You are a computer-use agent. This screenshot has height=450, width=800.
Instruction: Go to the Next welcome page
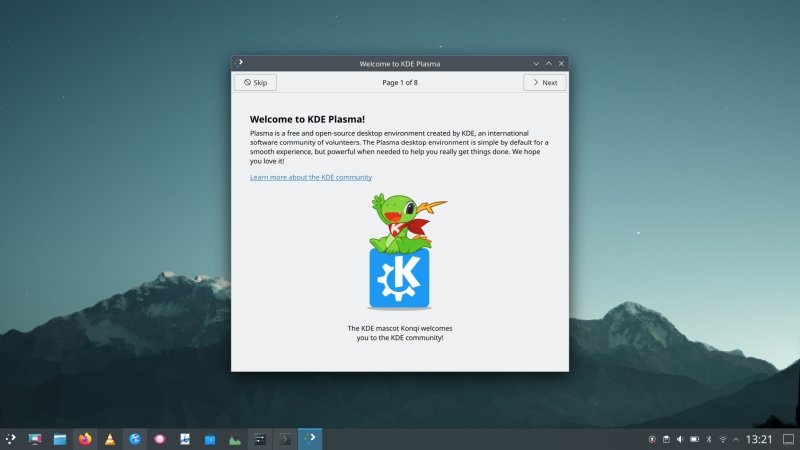click(x=544, y=83)
